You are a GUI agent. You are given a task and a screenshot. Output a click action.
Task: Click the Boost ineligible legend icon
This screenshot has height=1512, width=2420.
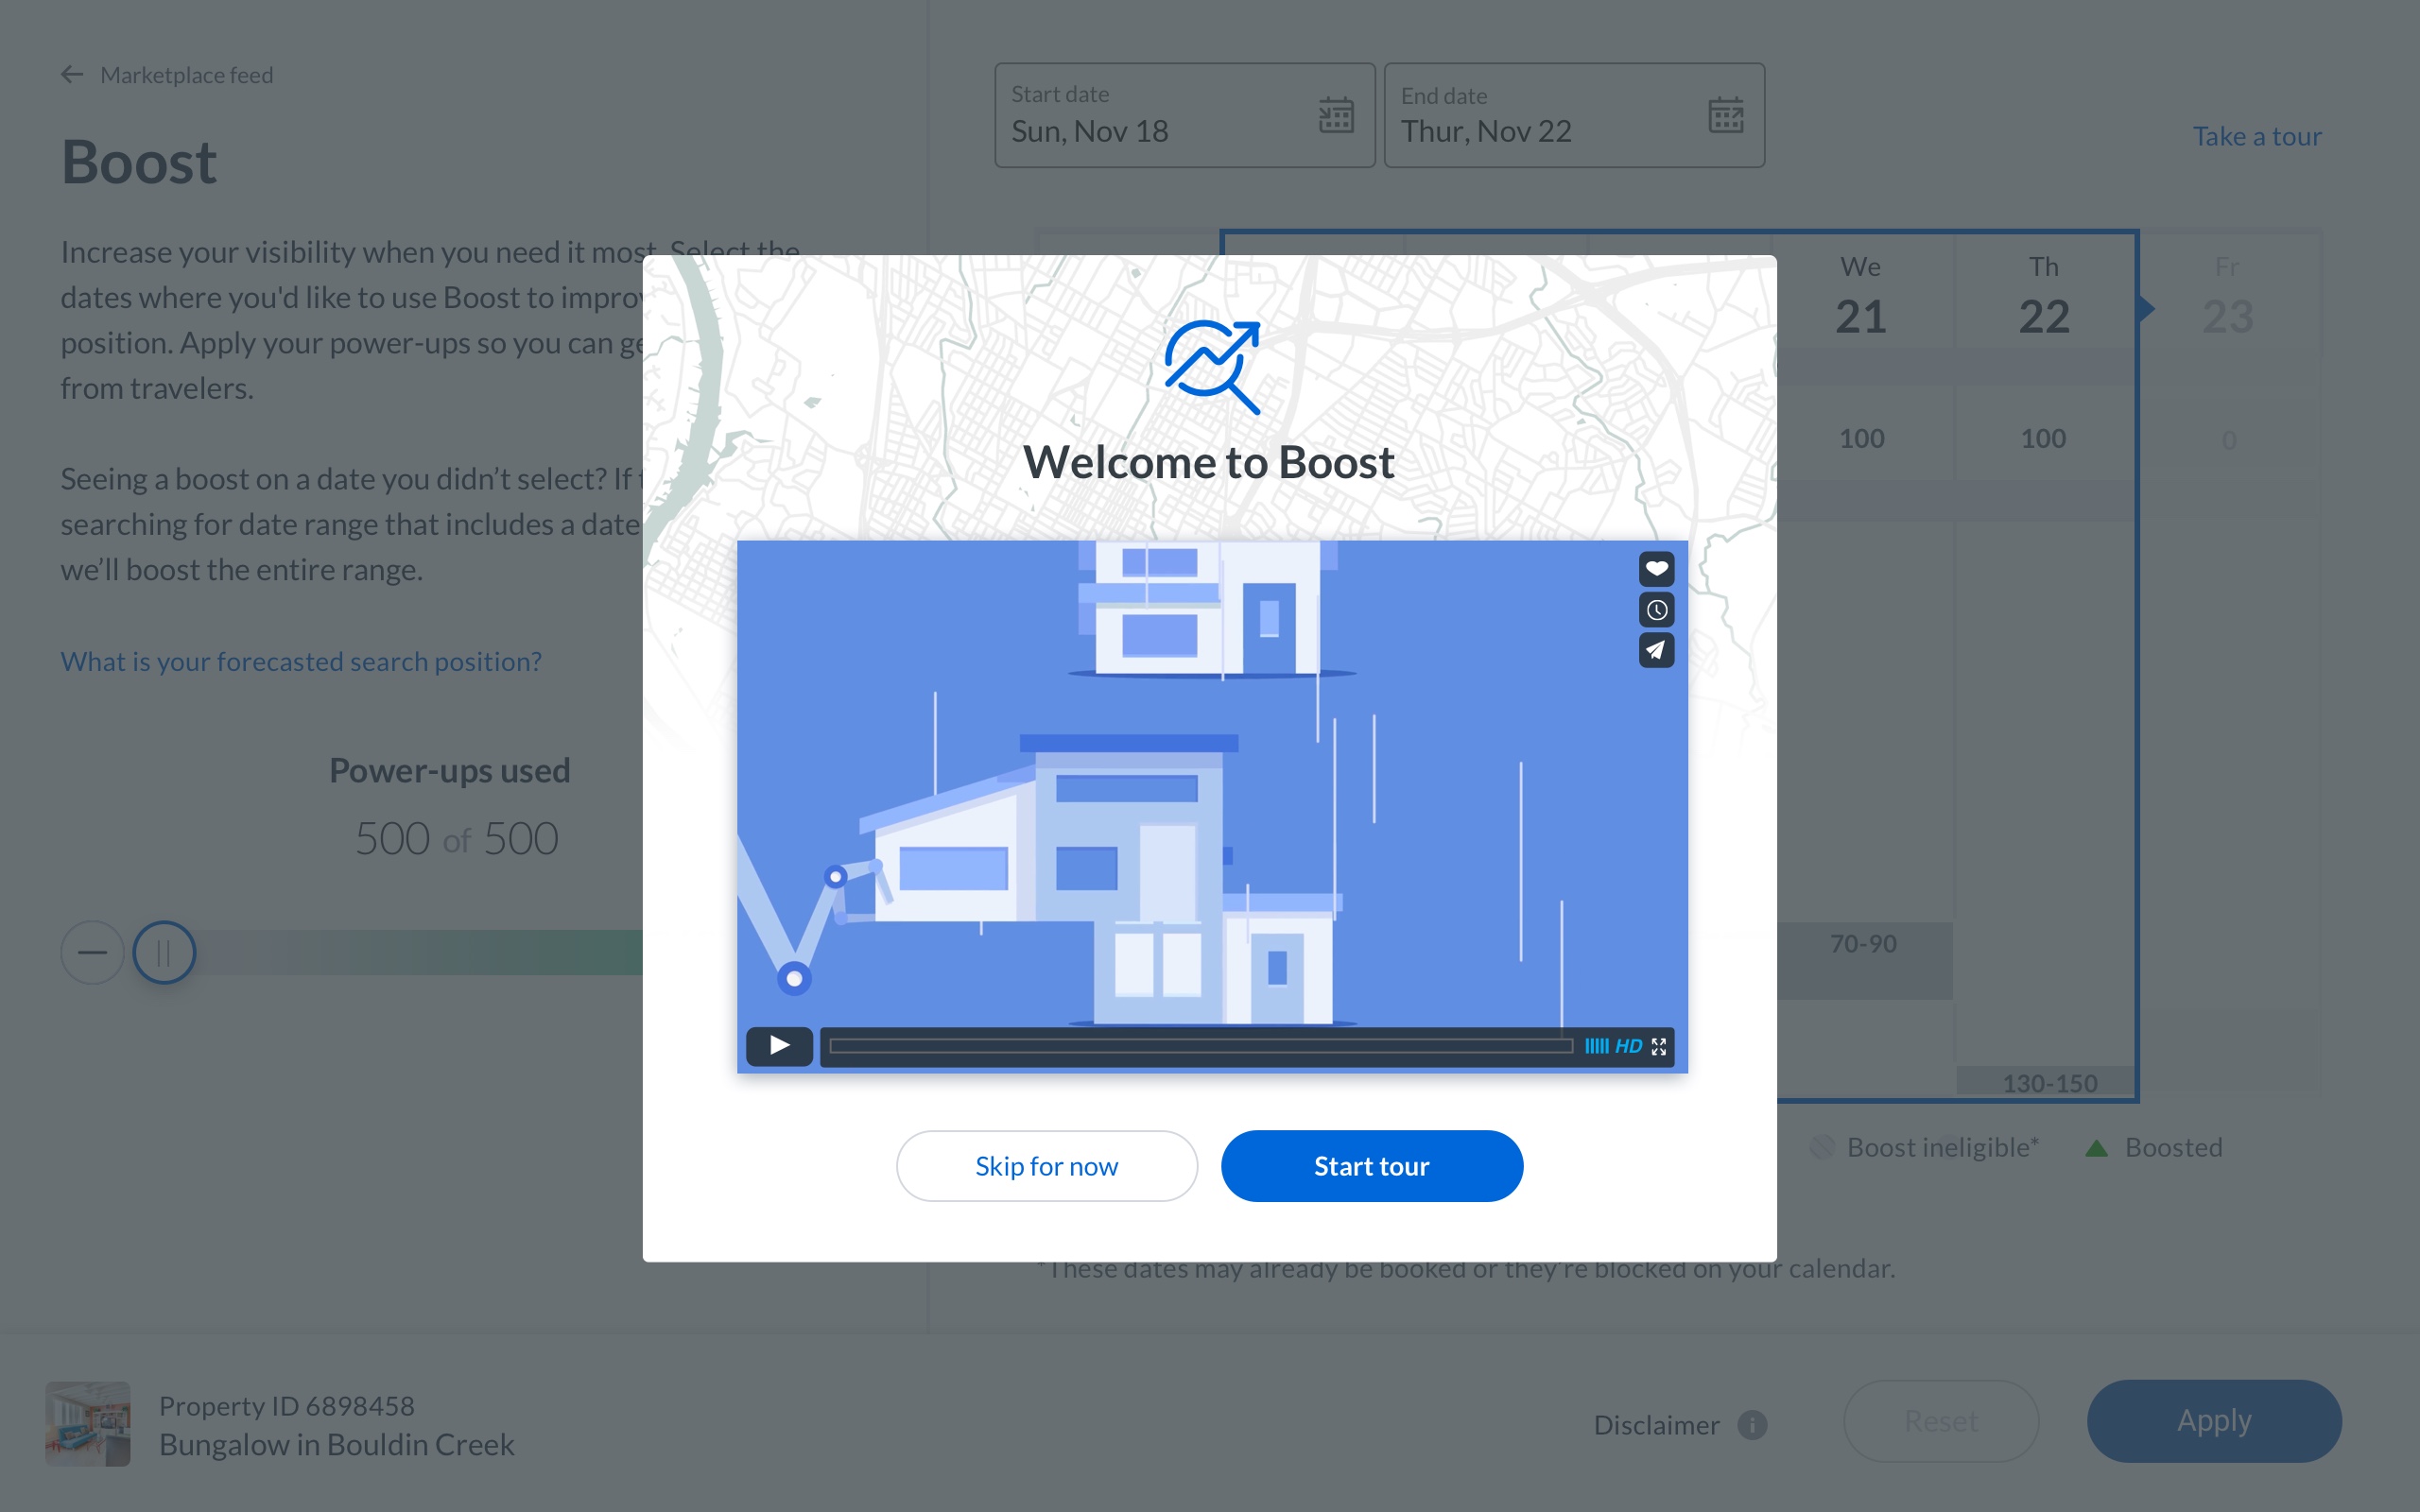tap(1822, 1148)
